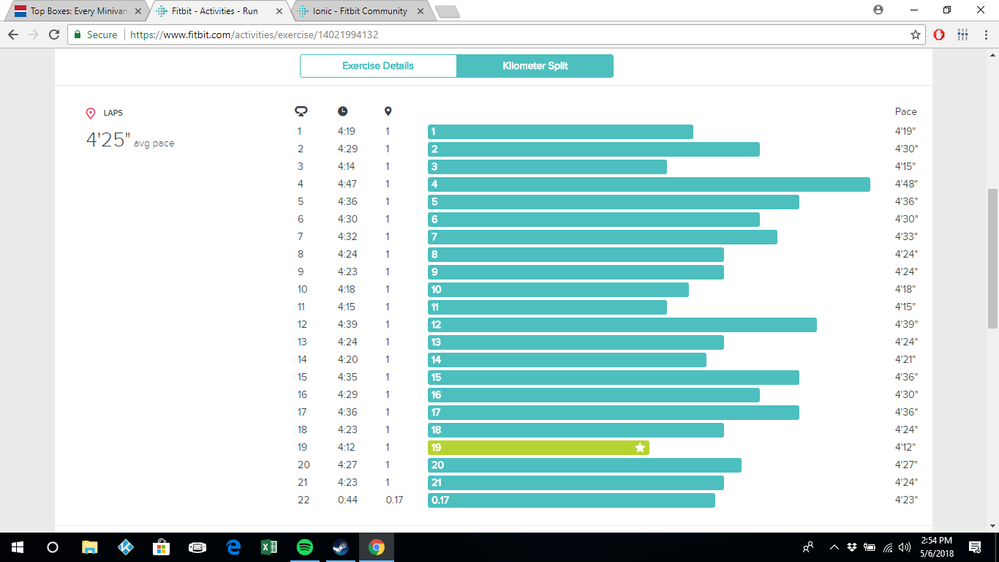The width and height of the screenshot is (999, 562).
Task: Reload the Fitbit page
Action: (x=55, y=34)
